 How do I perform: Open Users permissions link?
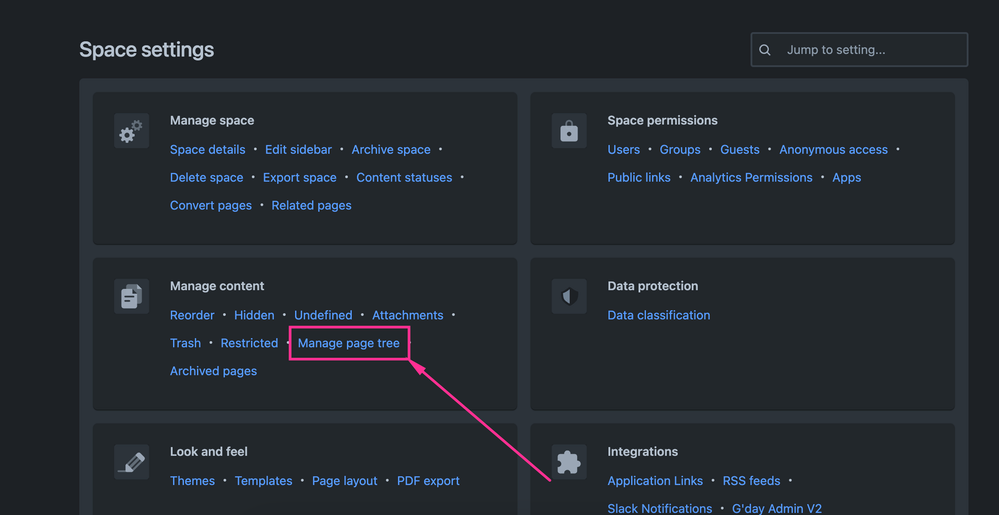click(624, 150)
